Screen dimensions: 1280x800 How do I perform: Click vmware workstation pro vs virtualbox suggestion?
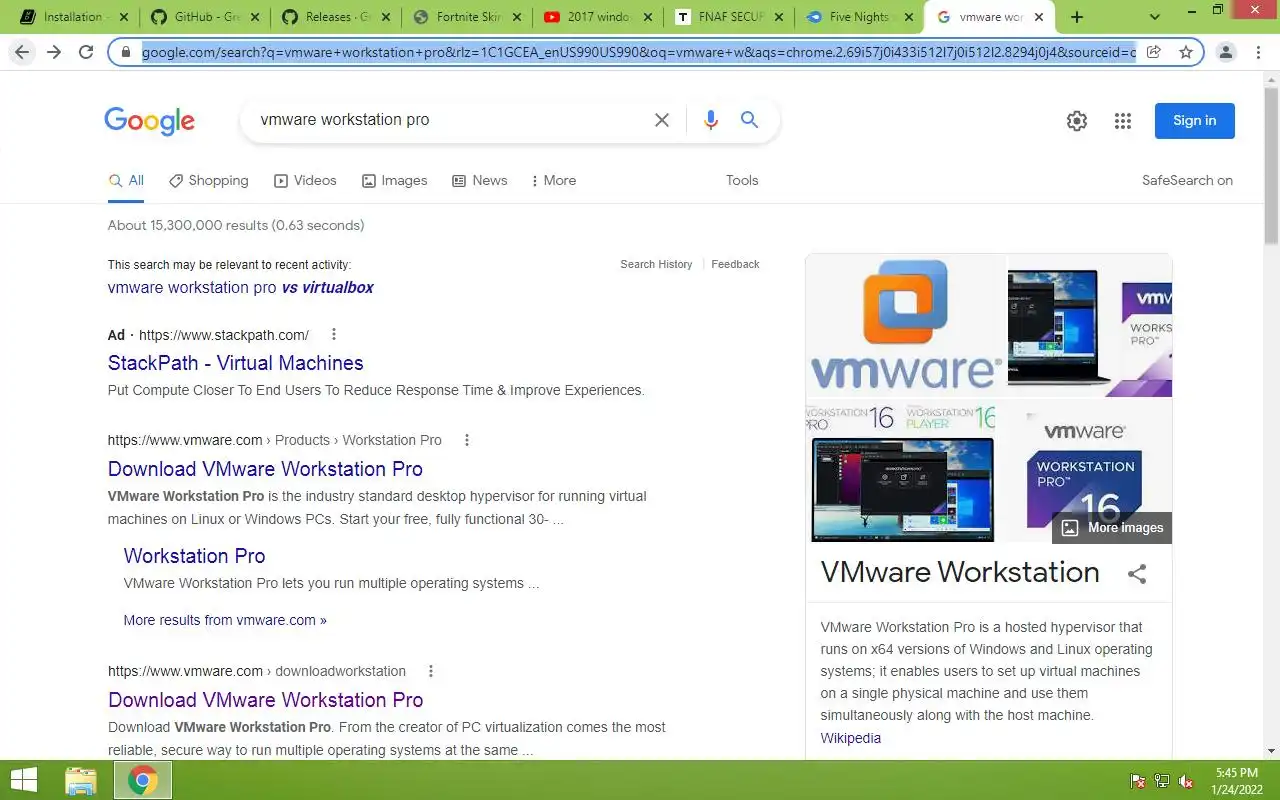point(241,288)
